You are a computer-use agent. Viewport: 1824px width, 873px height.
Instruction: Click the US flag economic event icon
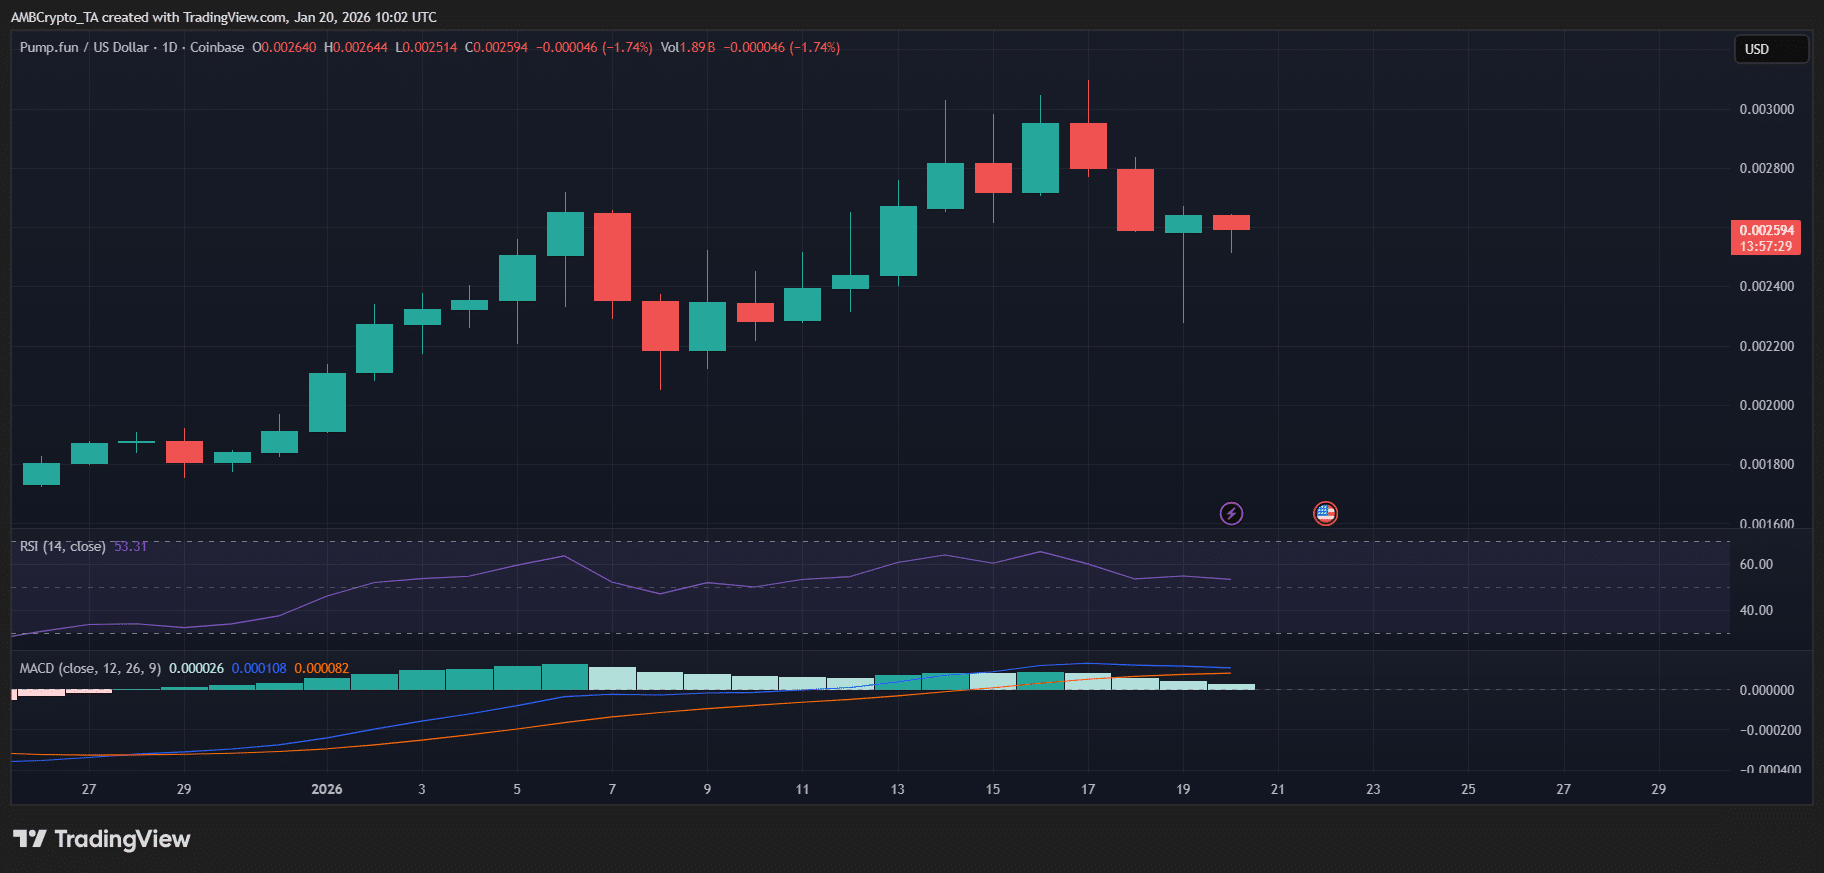click(x=1325, y=513)
